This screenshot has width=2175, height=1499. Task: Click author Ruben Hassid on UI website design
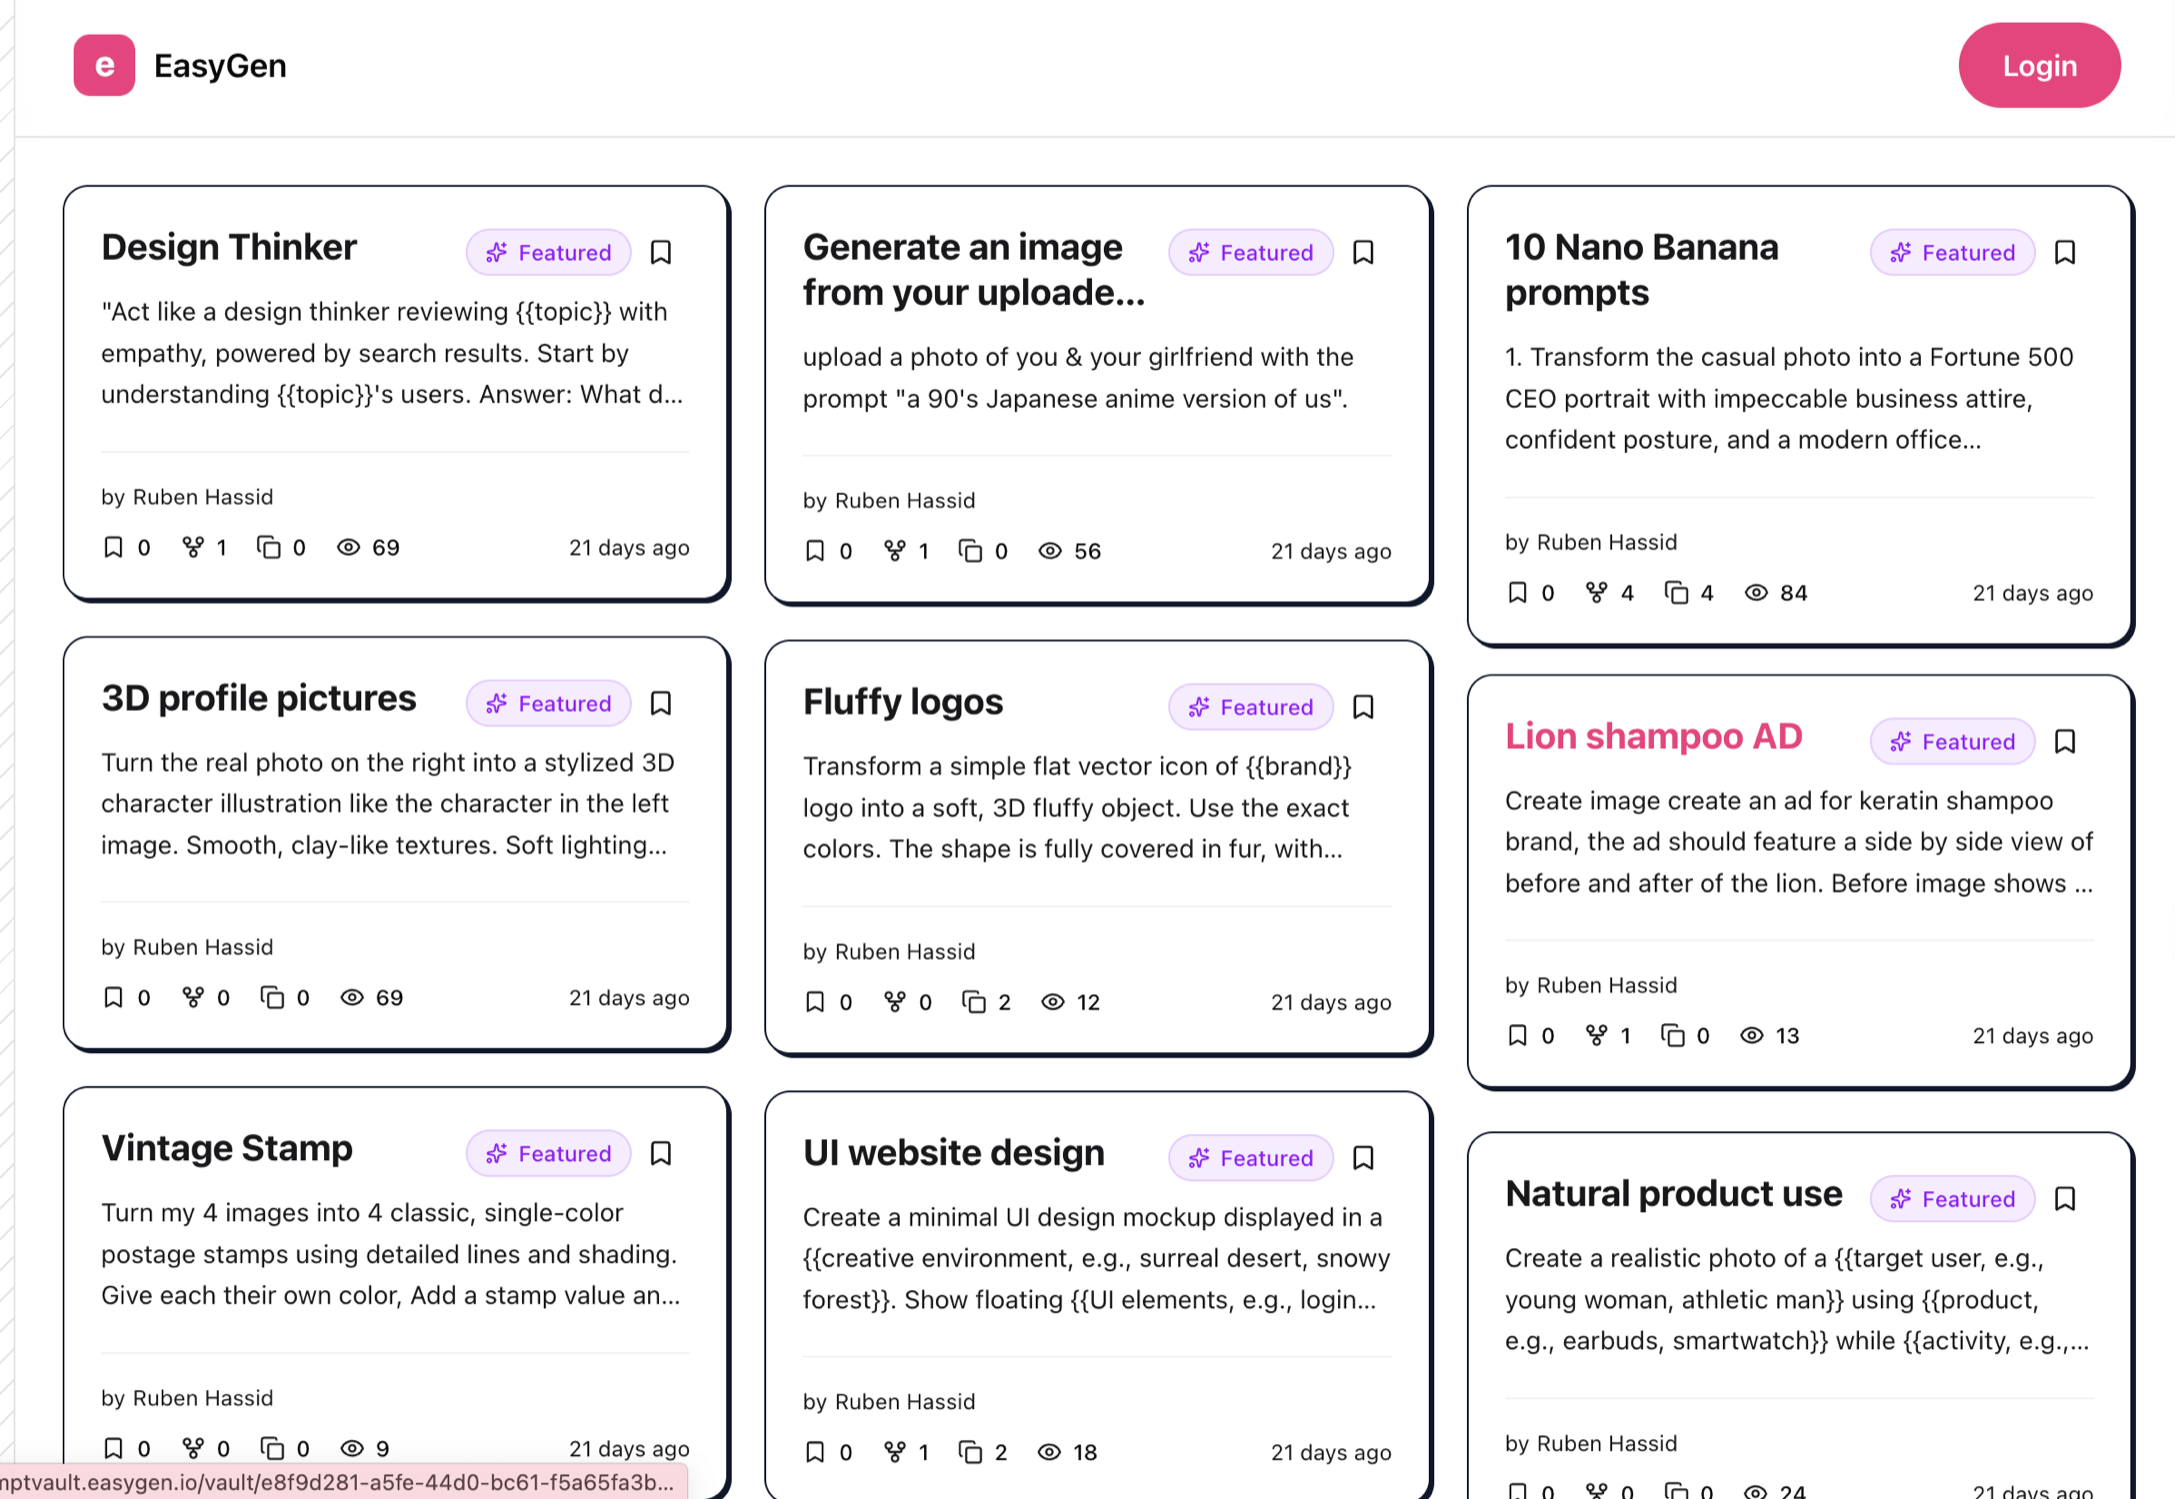point(904,1401)
